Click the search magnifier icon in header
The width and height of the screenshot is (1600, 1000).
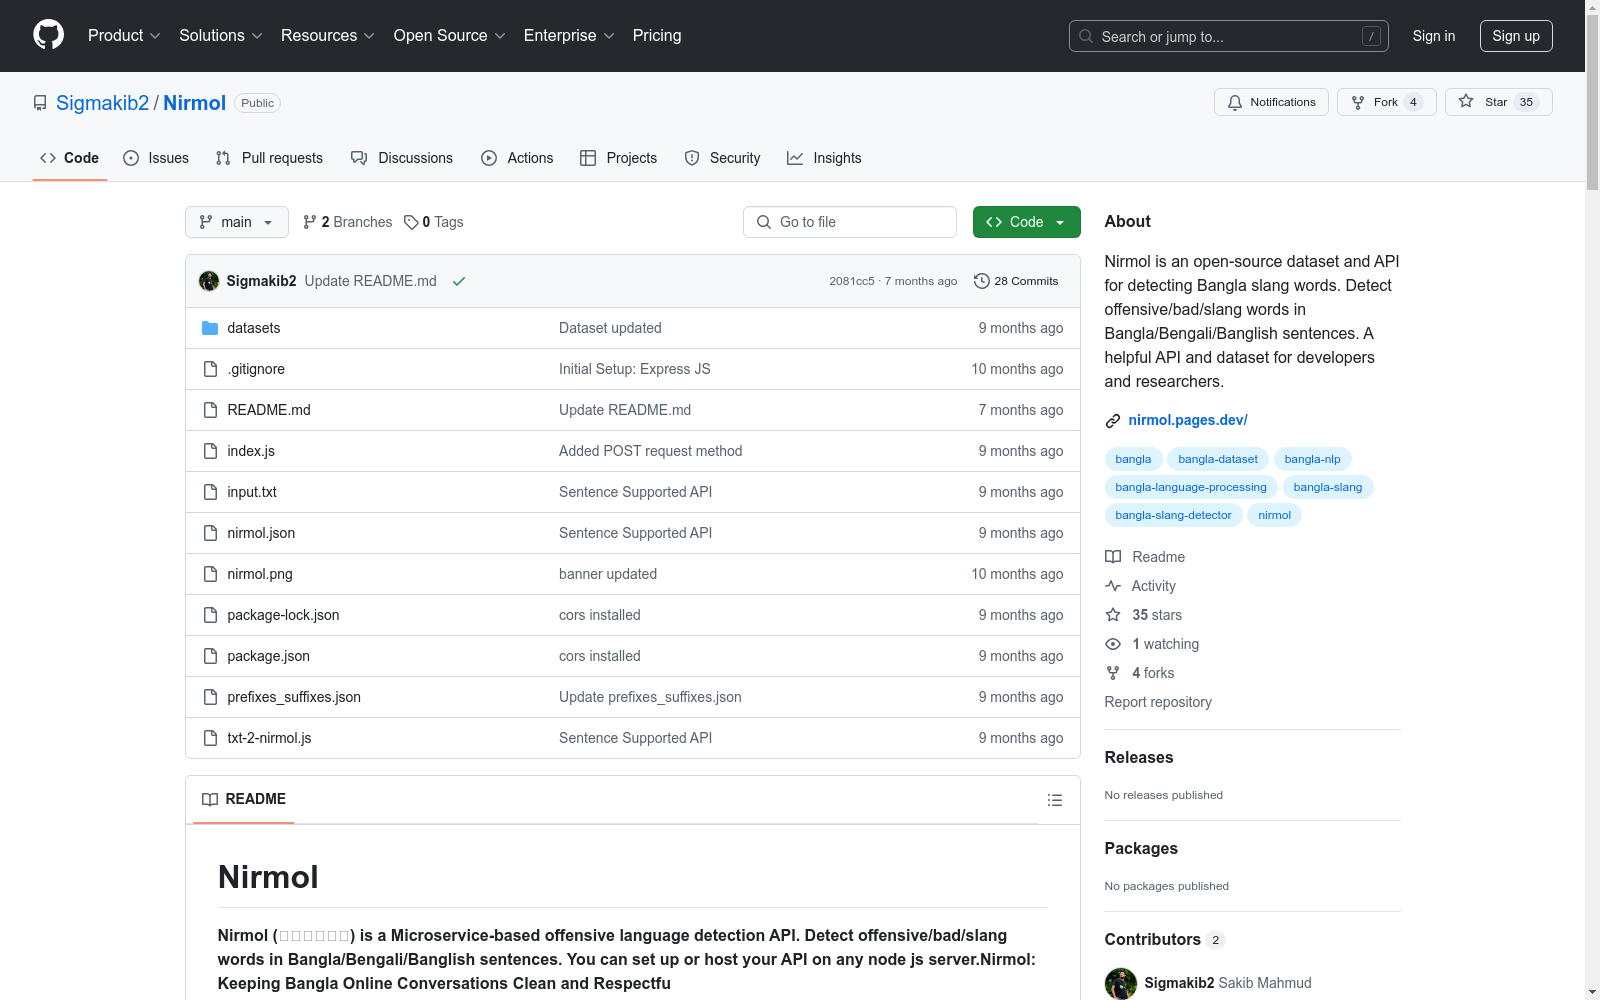(x=1086, y=36)
